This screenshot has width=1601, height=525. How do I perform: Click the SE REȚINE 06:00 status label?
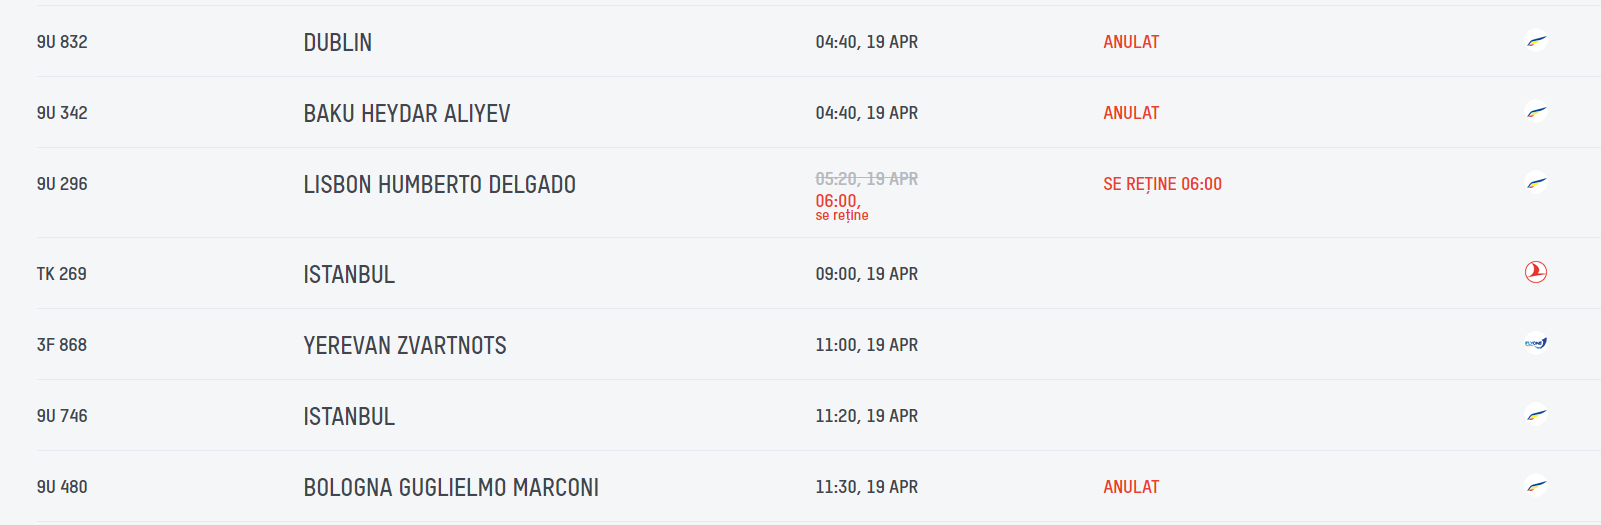point(1162,184)
